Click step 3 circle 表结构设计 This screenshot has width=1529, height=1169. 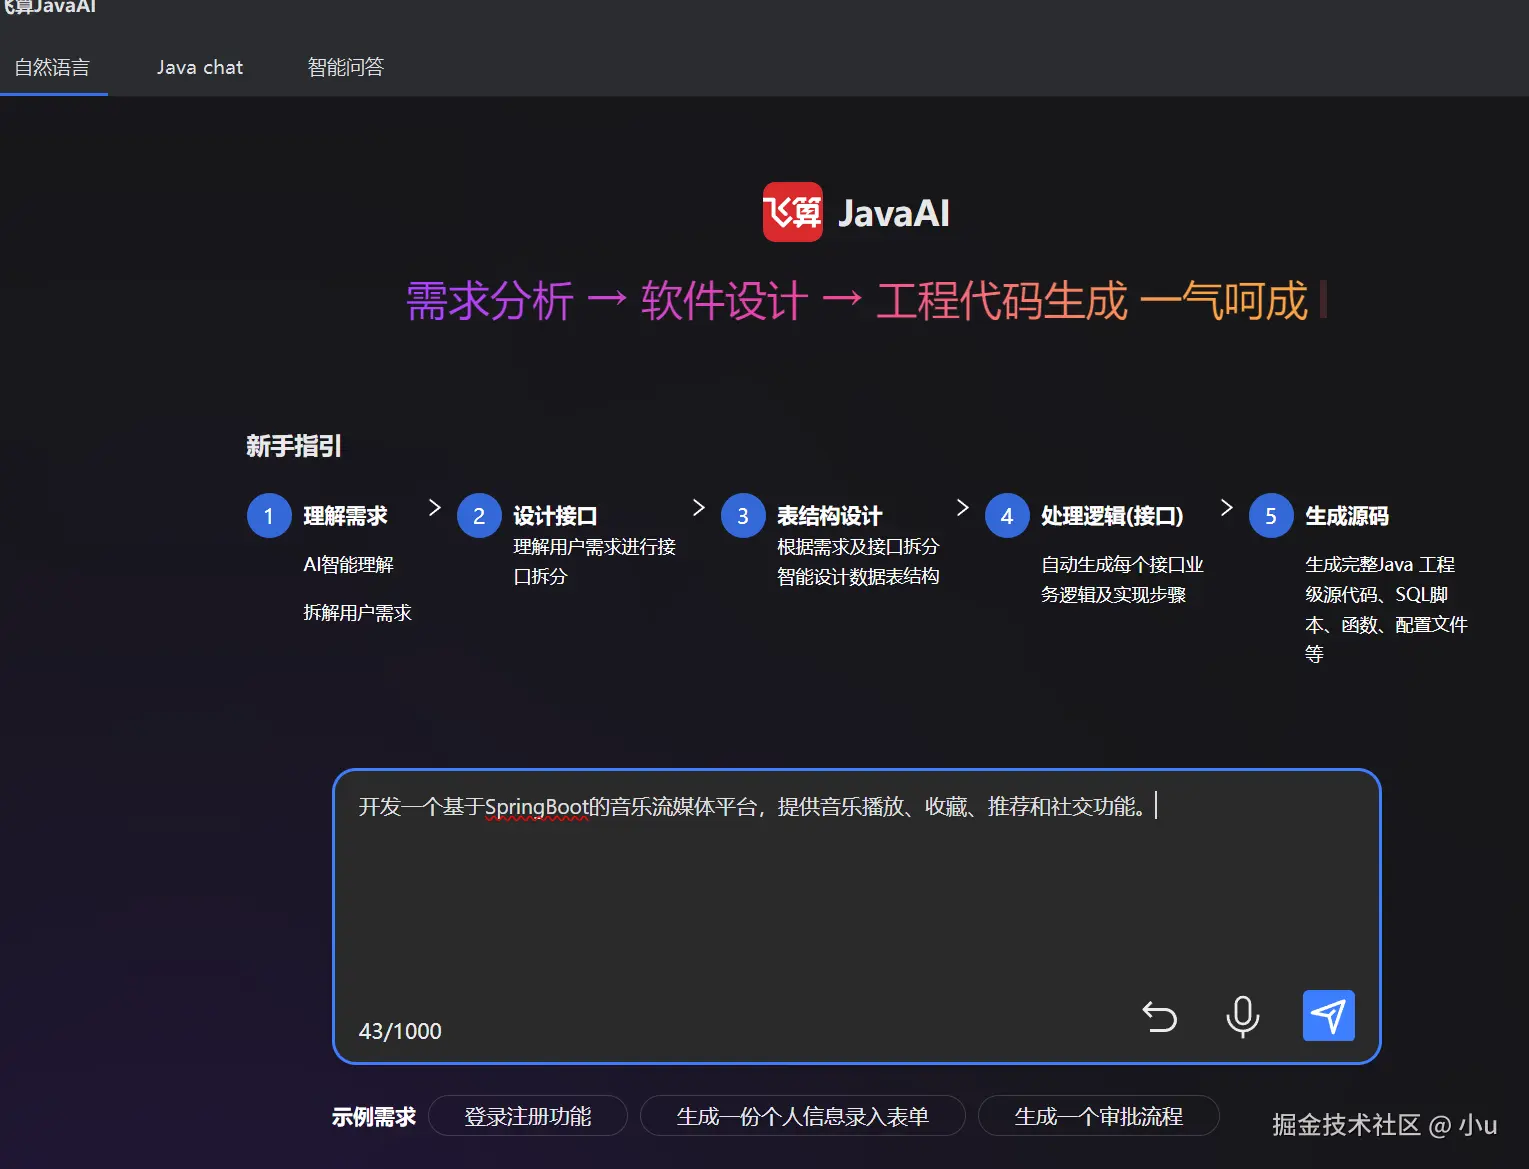click(x=743, y=516)
